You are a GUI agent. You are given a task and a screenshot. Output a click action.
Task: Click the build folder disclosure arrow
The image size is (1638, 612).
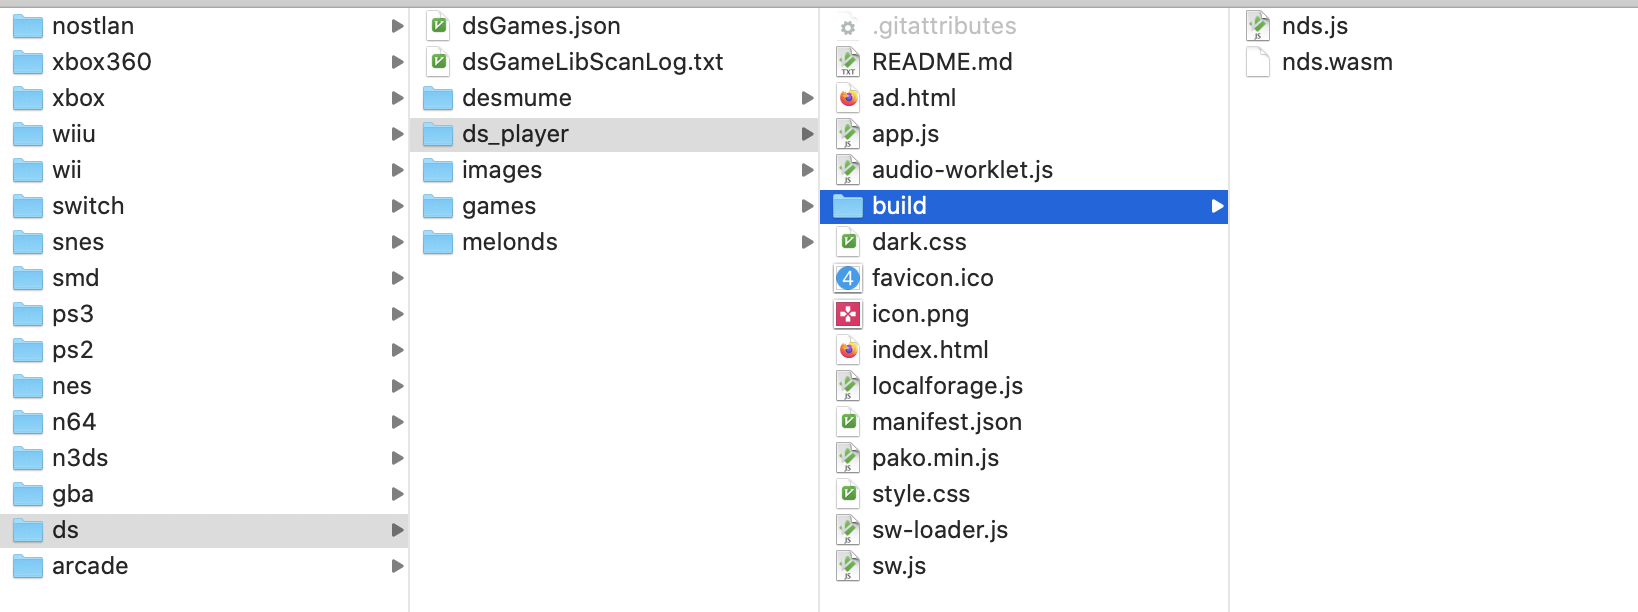click(x=1217, y=206)
